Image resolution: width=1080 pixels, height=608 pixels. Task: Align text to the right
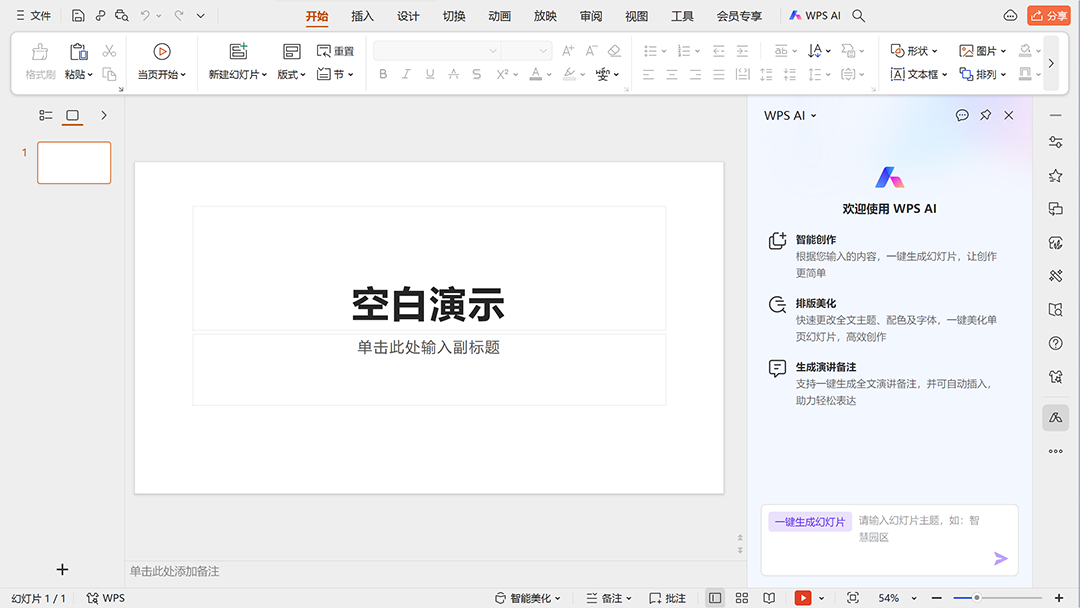[695, 74]
